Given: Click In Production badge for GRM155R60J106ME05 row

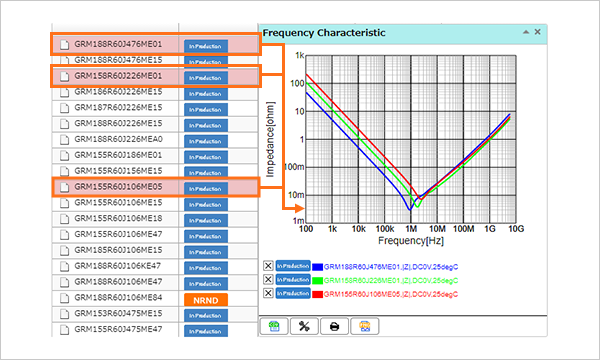Looking at the screenshot, I should pyautogui.click(x=206, y=189).
